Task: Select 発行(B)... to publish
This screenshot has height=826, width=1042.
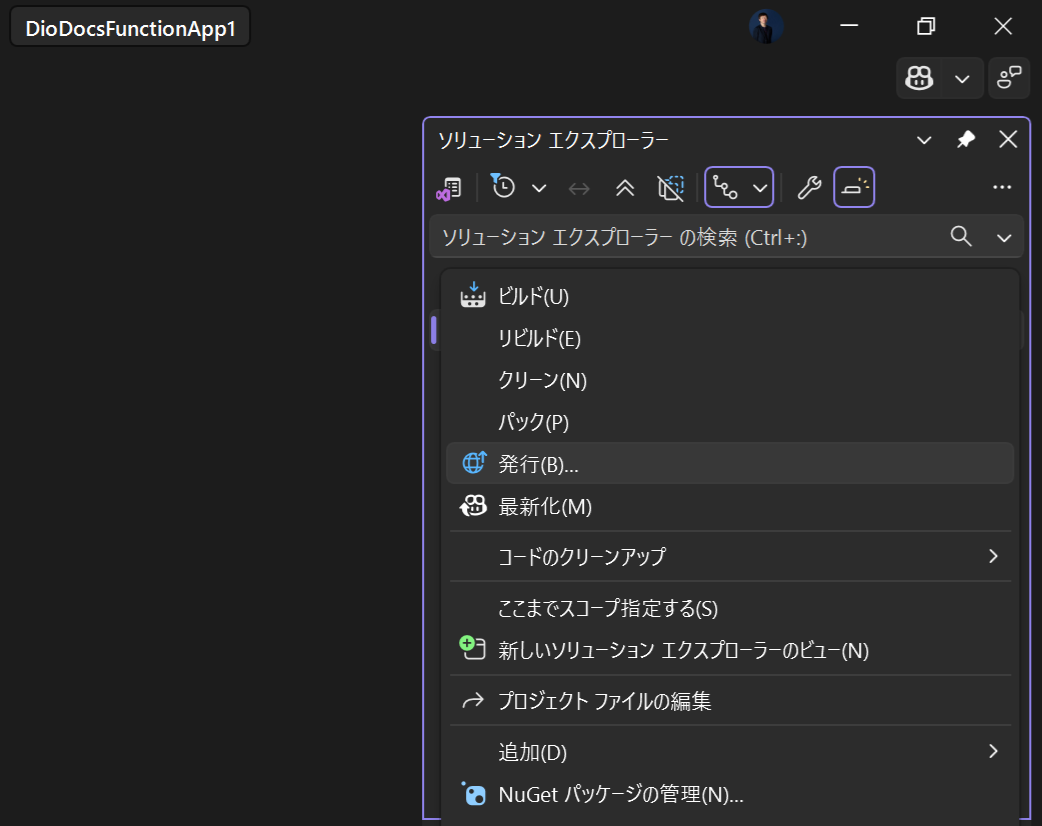Action: (730, 464)
